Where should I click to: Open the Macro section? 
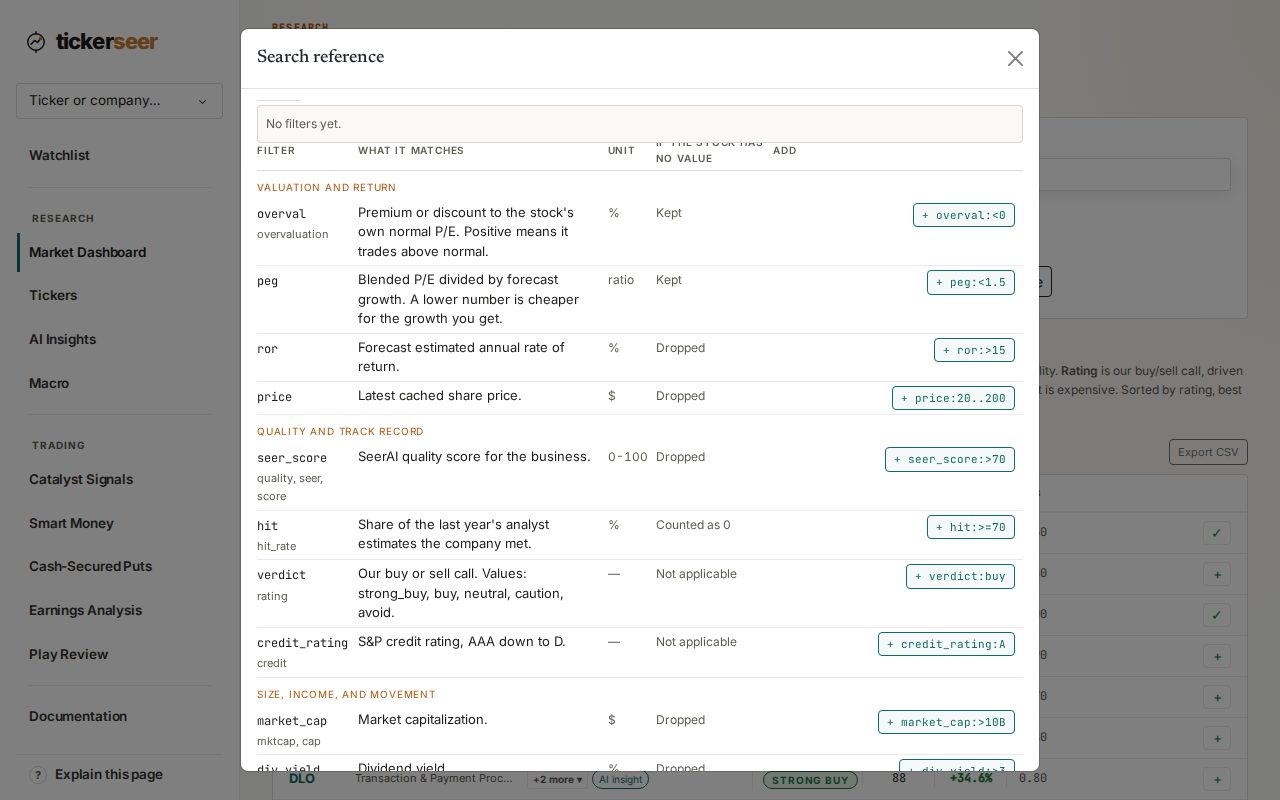coord(49,383)
